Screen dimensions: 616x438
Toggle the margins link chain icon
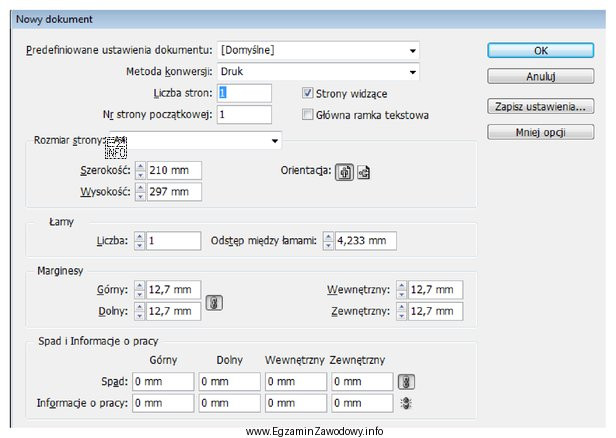(x=214, y=303)
